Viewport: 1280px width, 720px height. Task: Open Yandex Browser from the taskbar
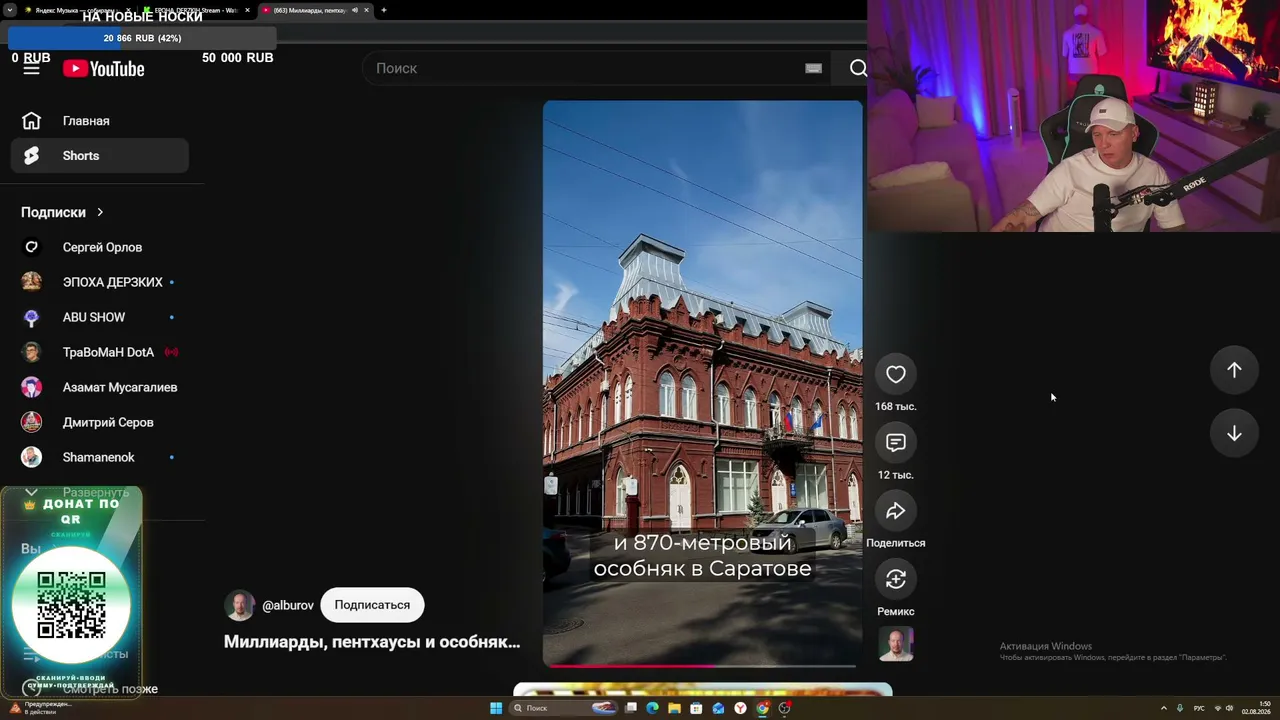tap(740, 708)
